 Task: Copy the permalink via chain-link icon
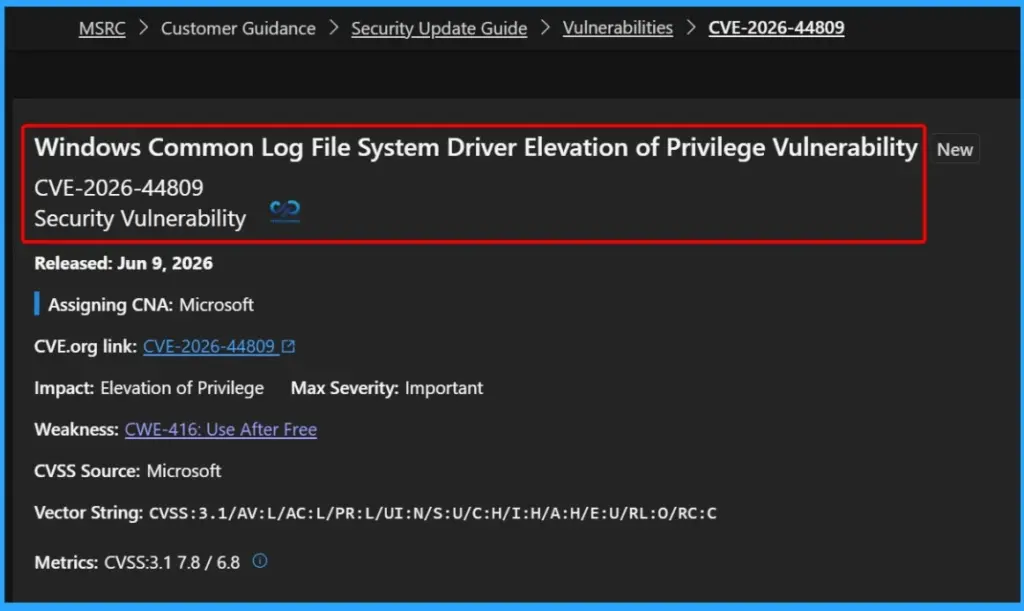[x=285, y=210]
